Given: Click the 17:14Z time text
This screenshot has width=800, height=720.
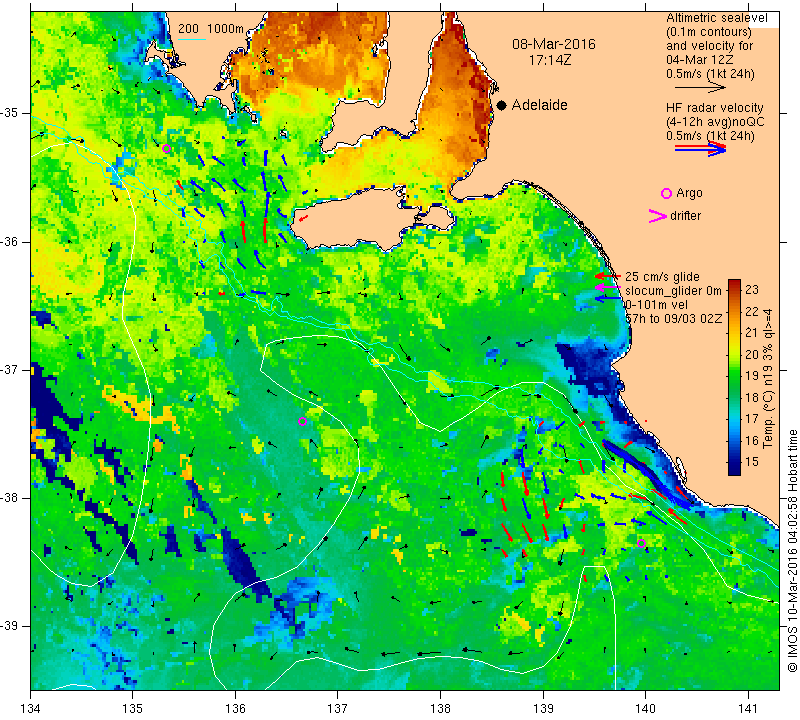Looking at the screenshot, I should click(549, 60).
